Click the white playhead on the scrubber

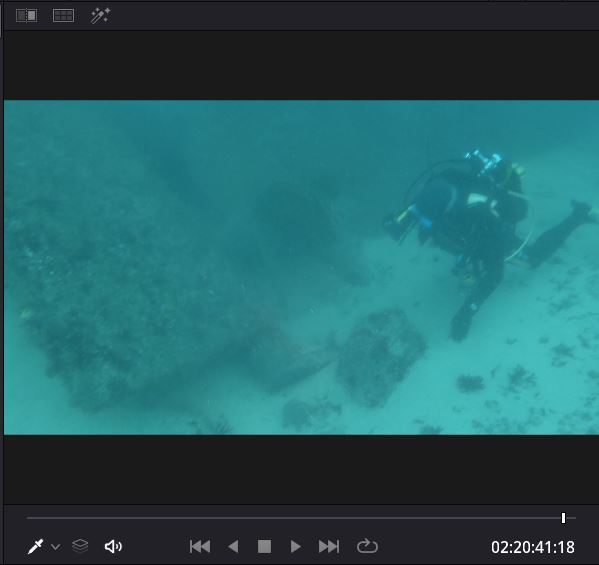[x=563, y=518]
